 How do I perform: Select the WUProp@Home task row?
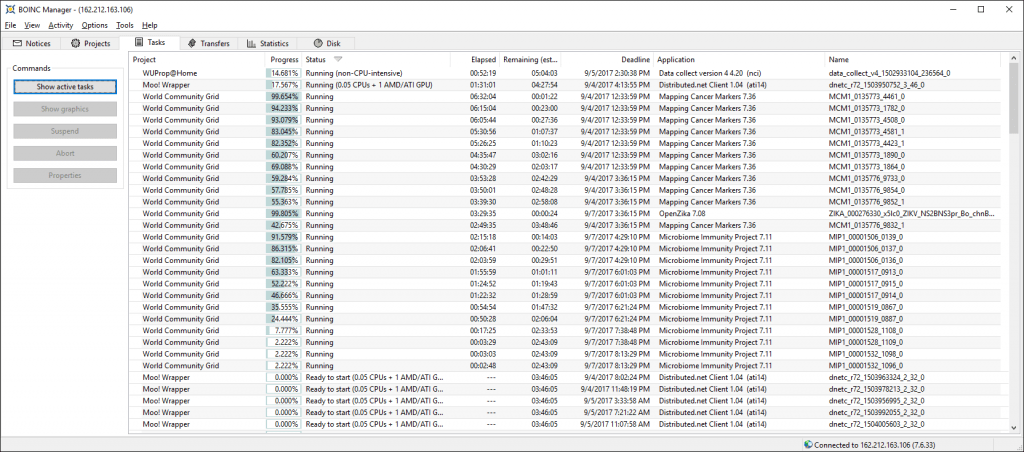(x=564, y=73)
